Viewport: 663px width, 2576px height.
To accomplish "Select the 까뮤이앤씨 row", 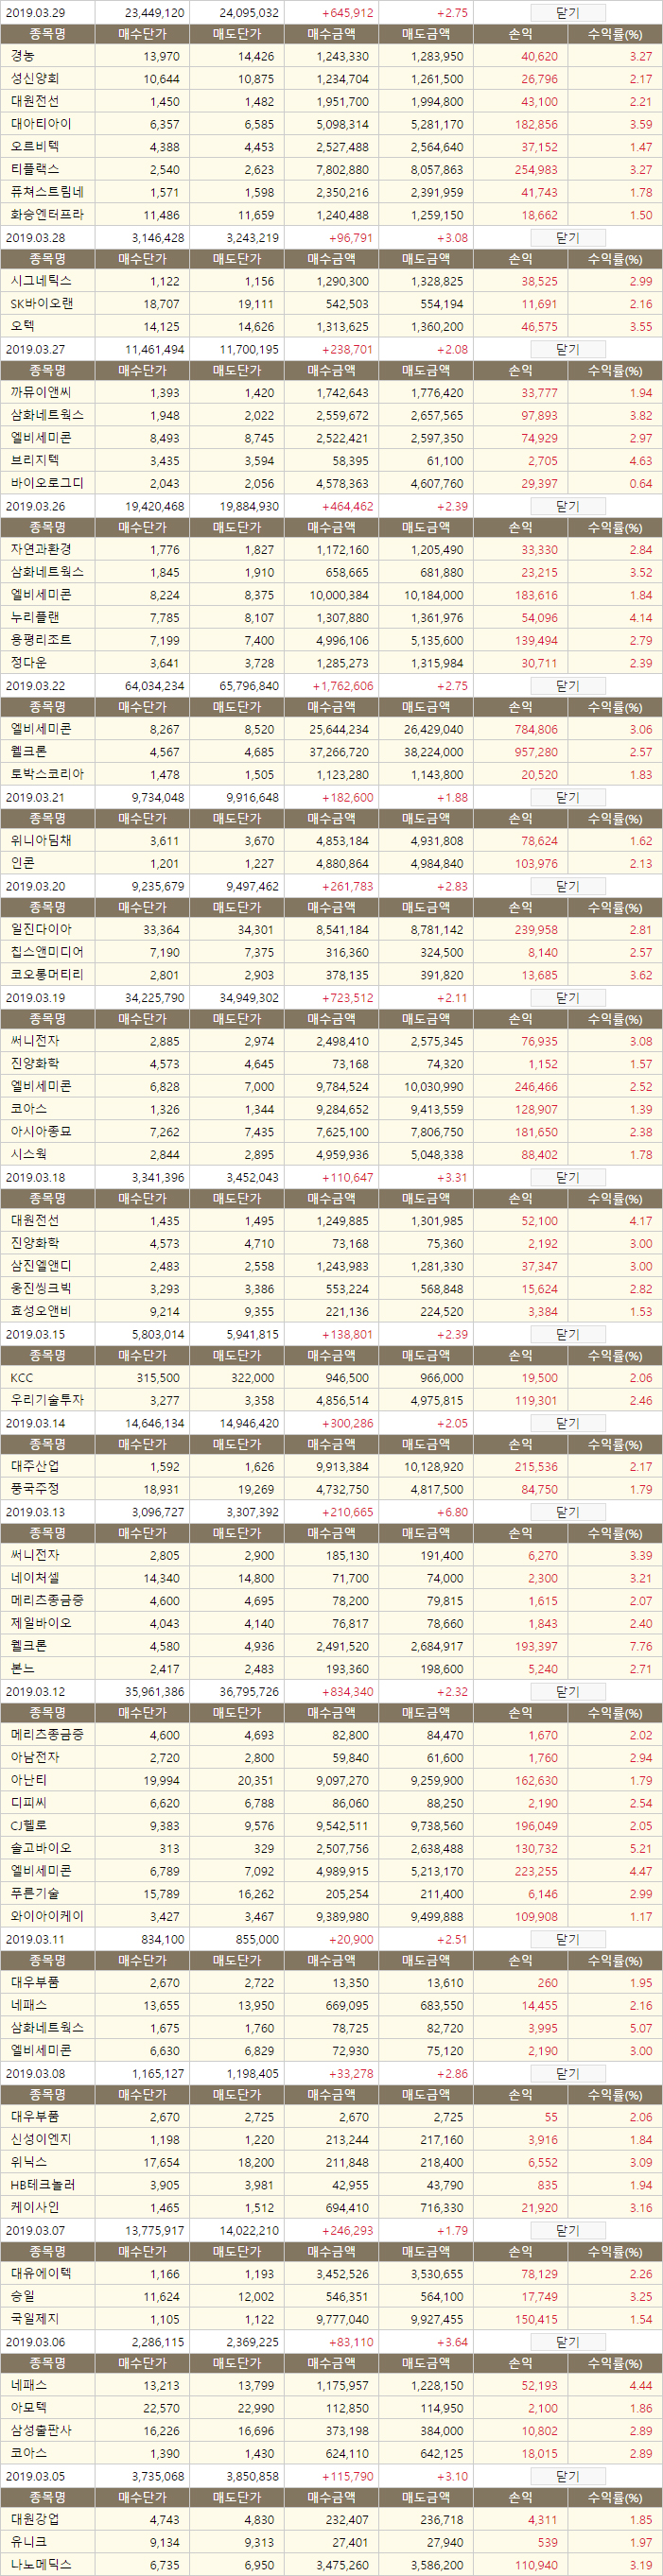I will [331, 393].
